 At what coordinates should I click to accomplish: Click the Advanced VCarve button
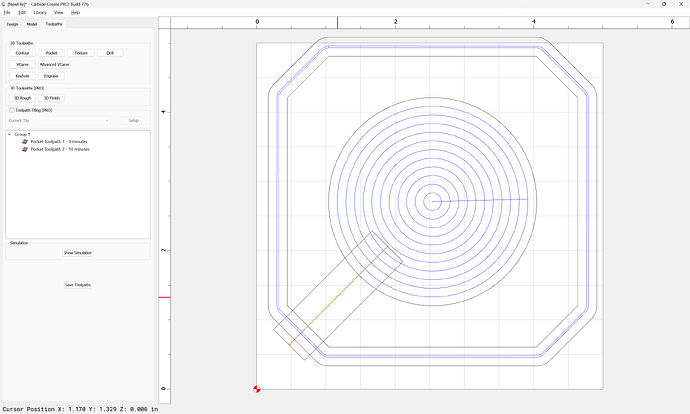[x=55, y=64]
